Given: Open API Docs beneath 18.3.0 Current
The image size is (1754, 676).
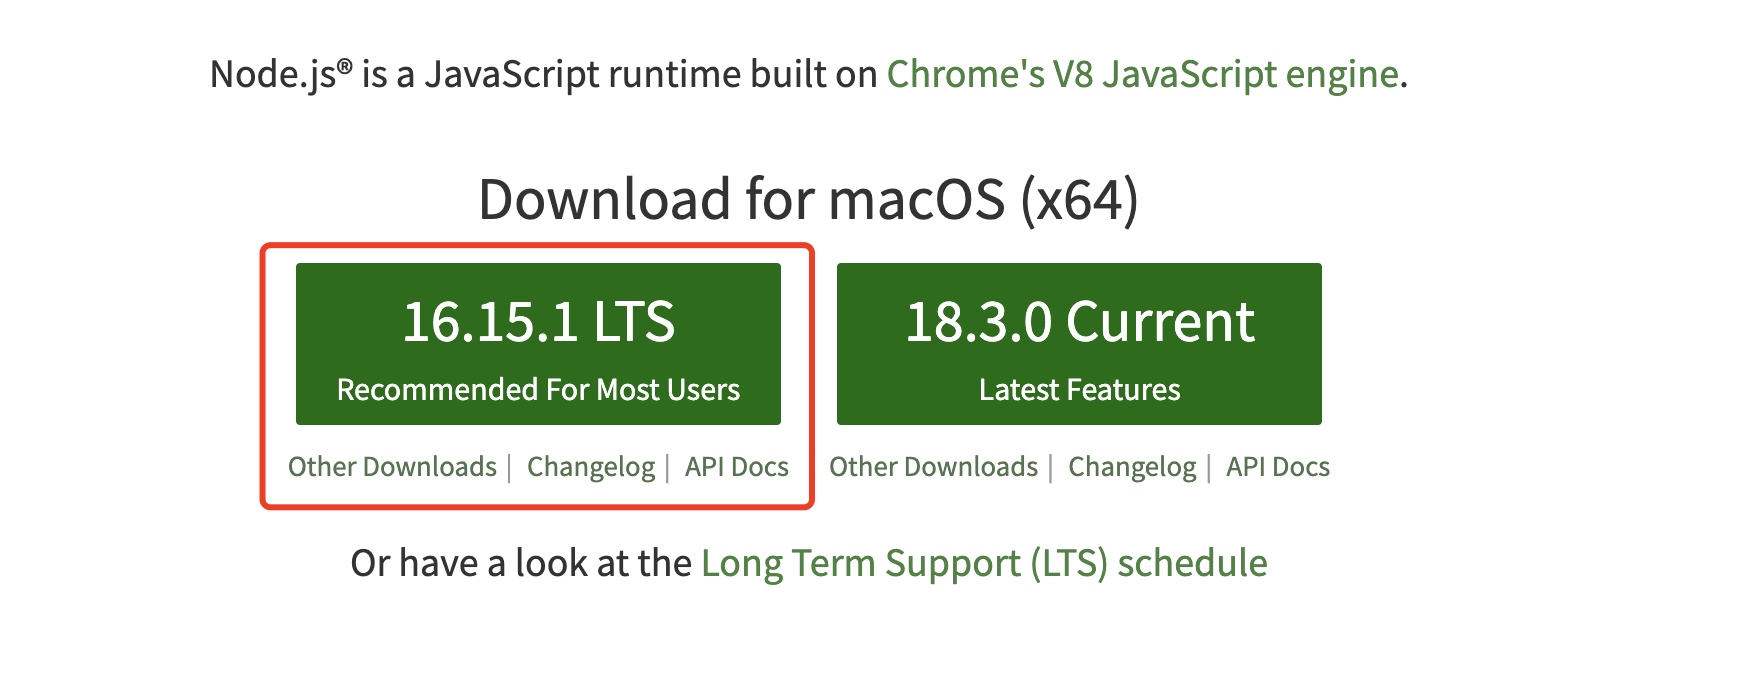Looking at the screenshot, I should [1277, 467].
